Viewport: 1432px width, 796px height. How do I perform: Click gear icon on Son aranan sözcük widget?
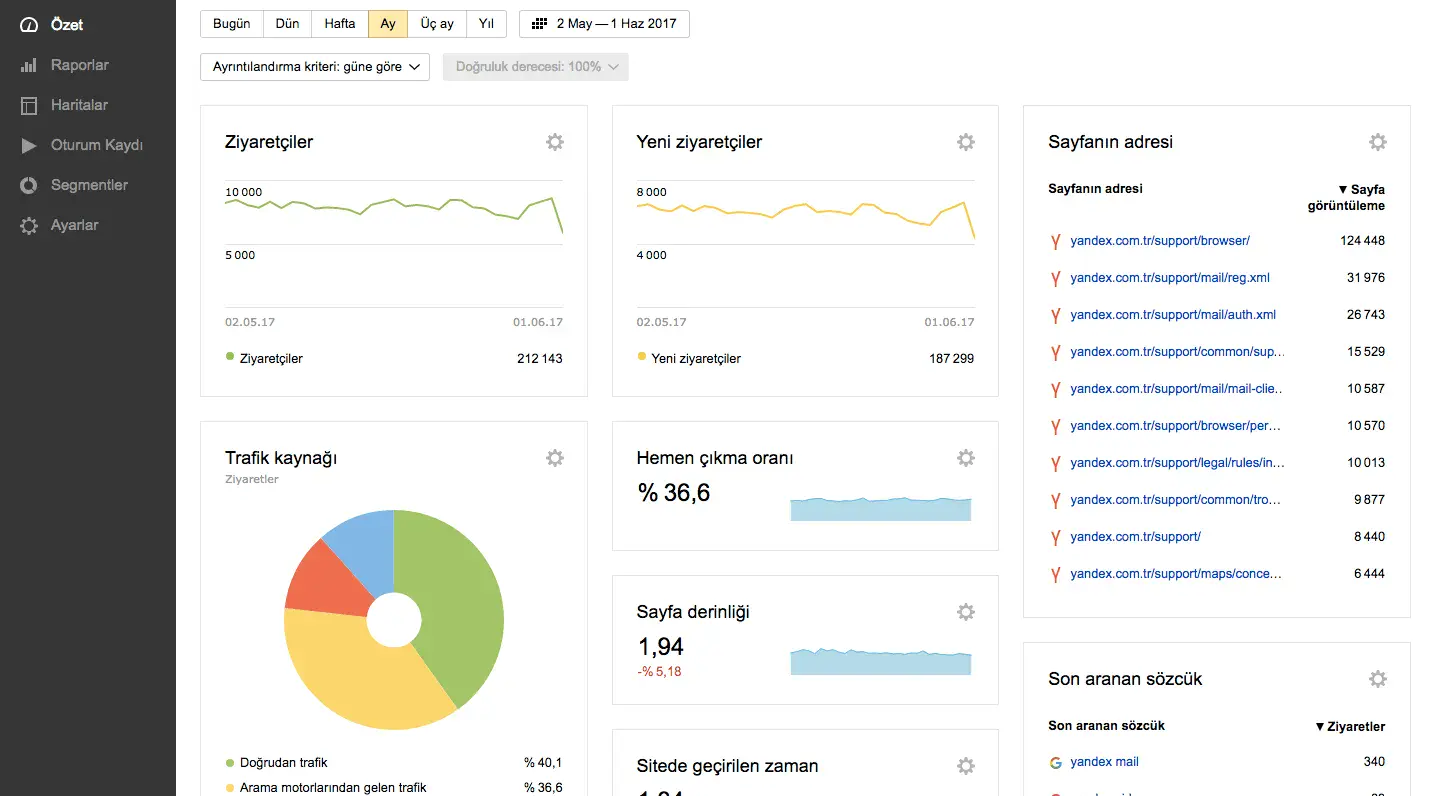1377,679
